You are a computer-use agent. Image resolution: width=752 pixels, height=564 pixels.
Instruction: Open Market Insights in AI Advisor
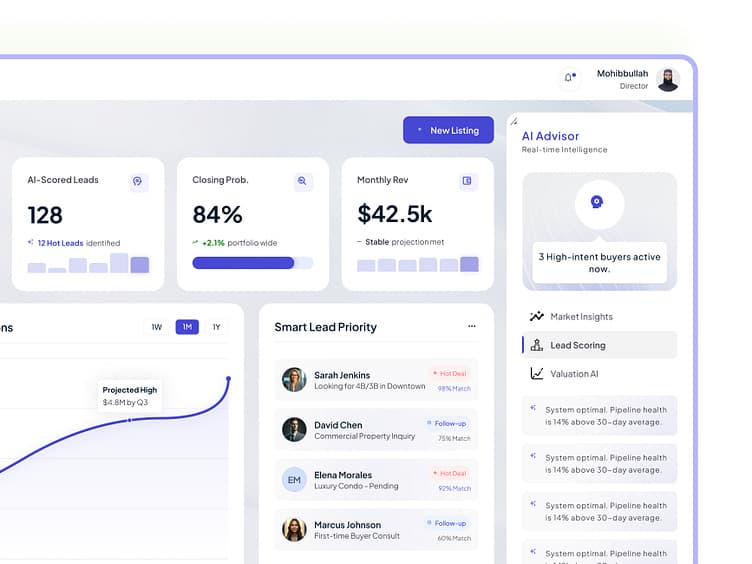(x=599, y=317)
